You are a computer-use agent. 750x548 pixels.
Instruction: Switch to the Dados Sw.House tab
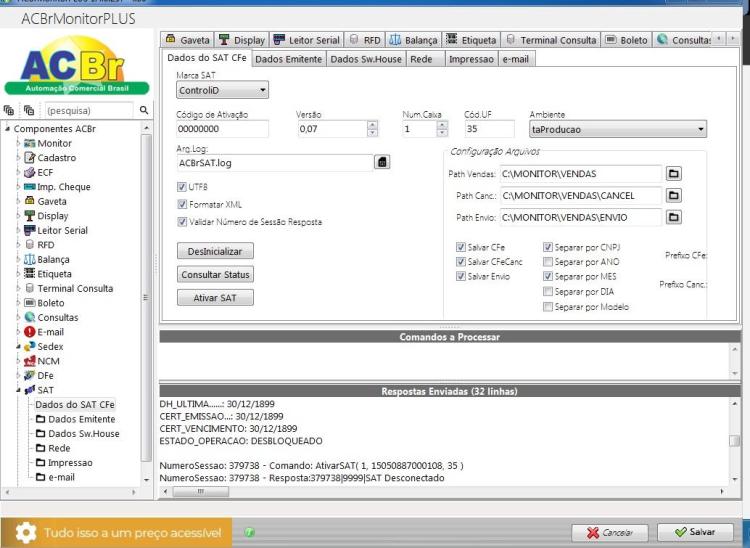pos(366,59)
